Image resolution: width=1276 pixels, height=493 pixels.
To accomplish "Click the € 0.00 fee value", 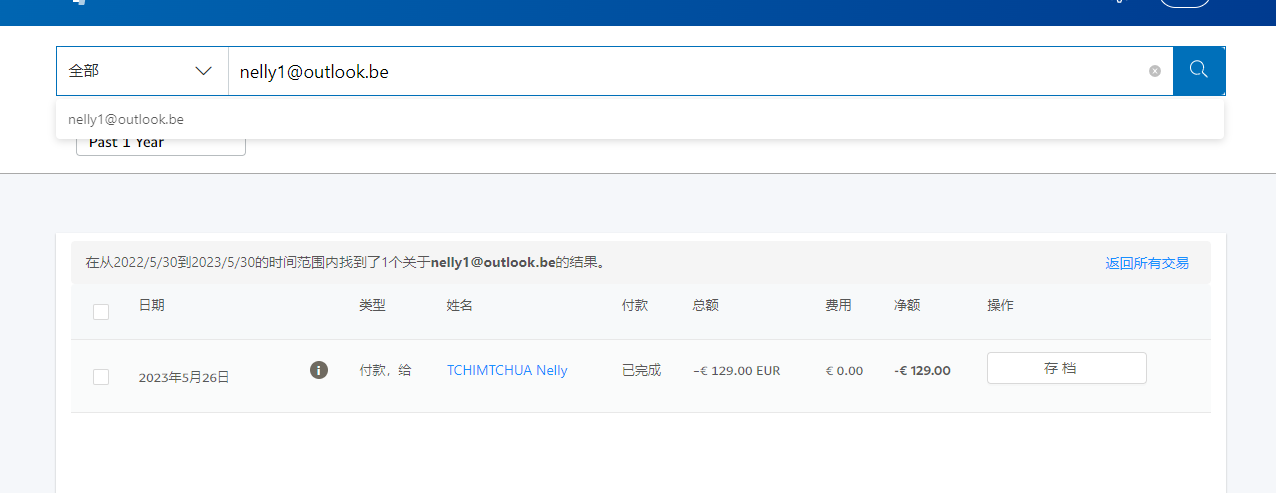I will 844,370.
